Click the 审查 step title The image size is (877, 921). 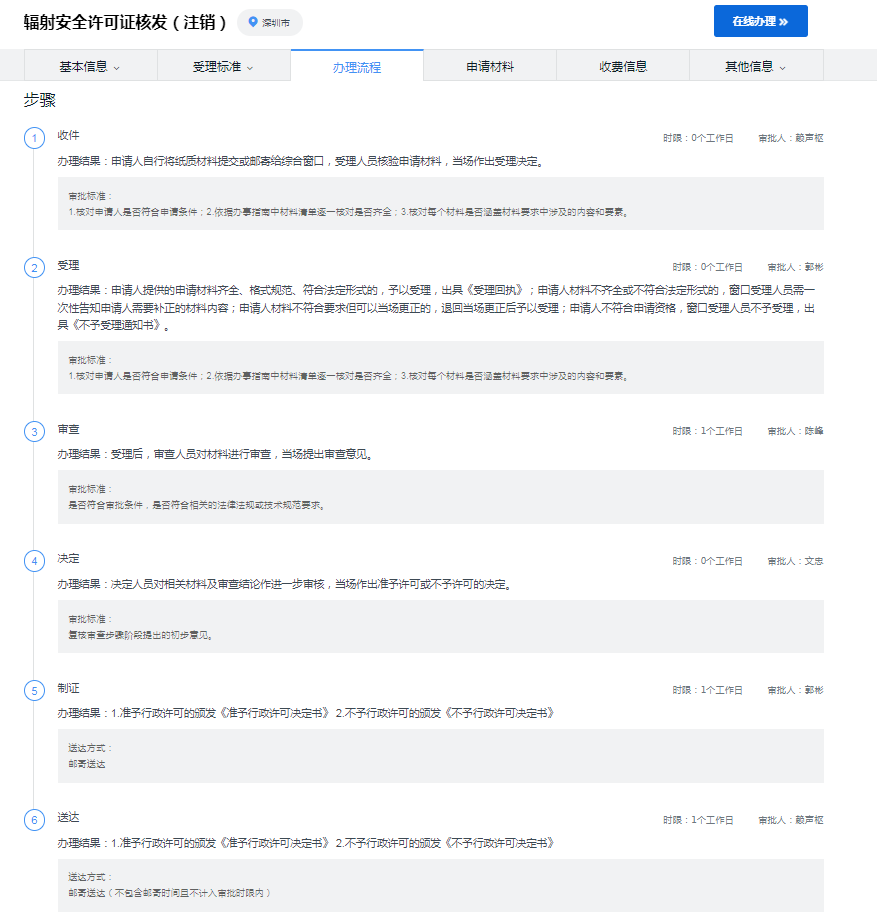(68, 429)
